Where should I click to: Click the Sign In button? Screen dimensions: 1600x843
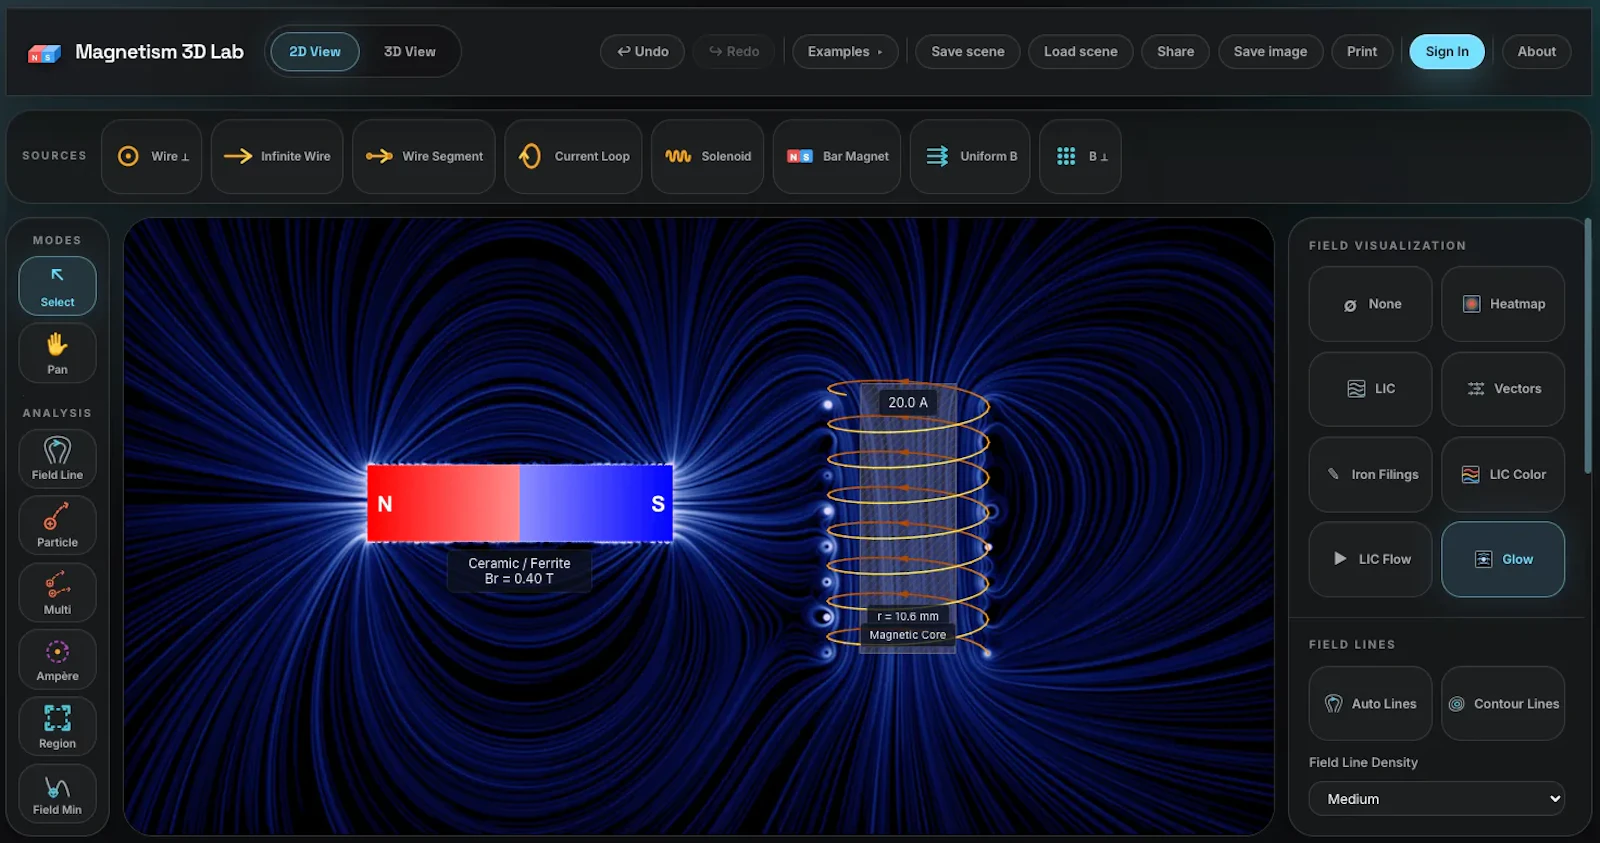[x=1447, y=52]
